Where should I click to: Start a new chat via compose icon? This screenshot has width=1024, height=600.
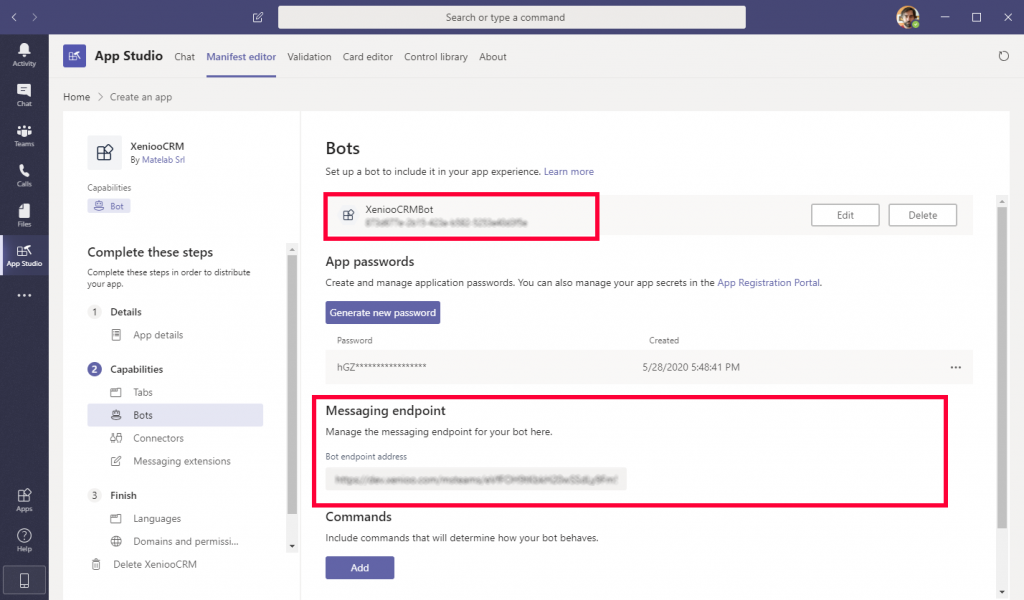point(258,17)
